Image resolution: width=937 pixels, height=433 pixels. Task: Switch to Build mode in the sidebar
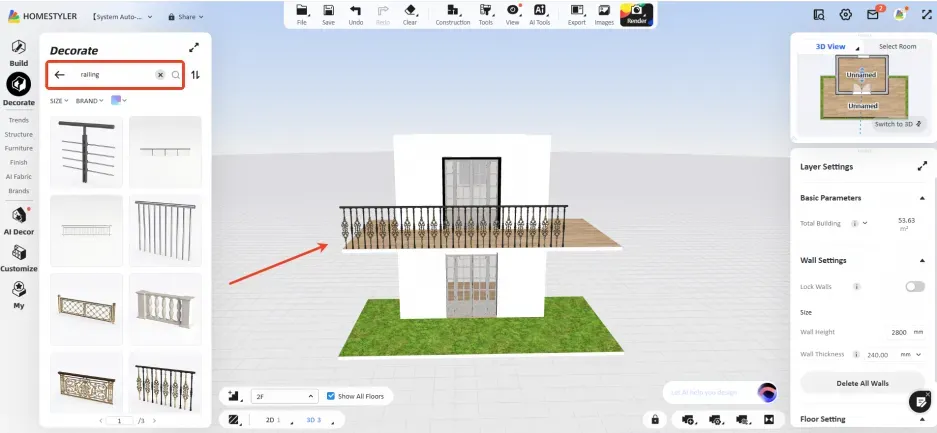[x=18, y=53]
